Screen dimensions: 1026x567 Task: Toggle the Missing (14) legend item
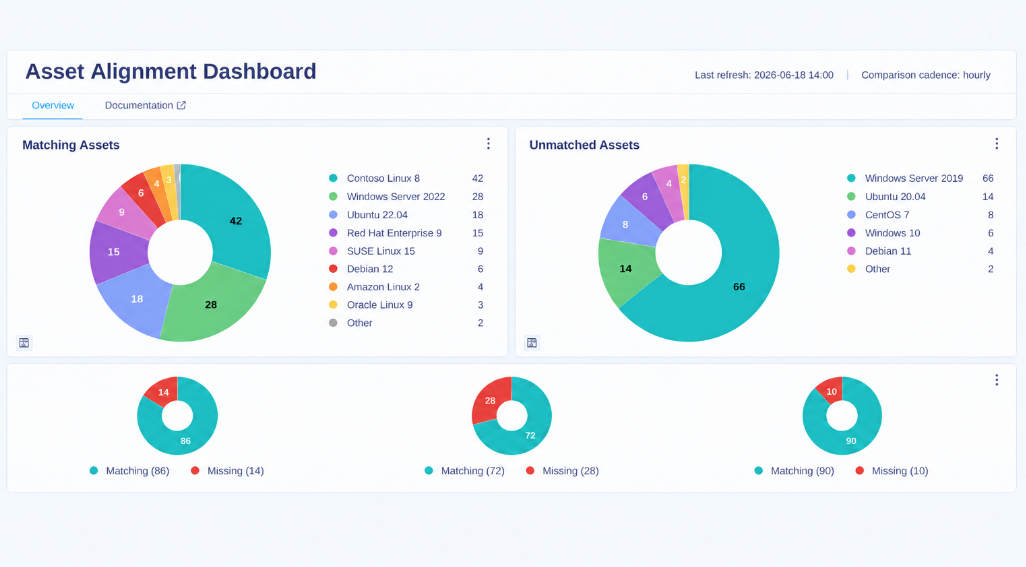228,471
